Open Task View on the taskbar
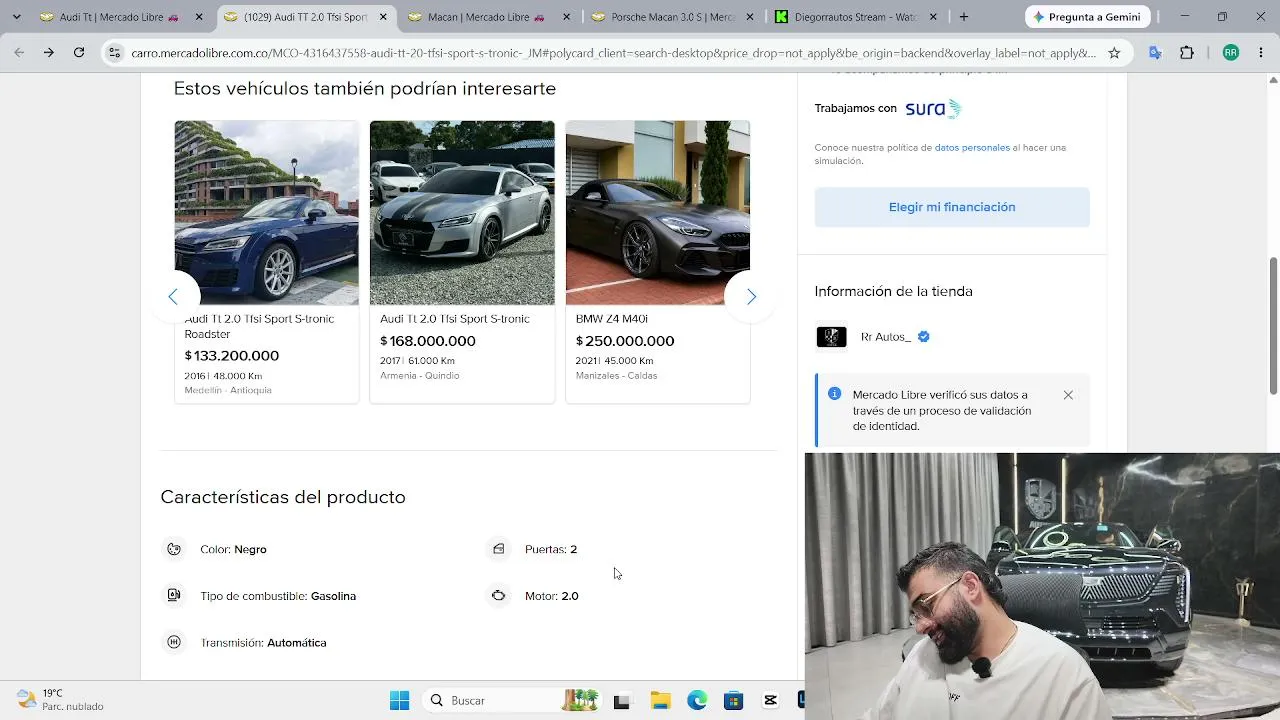The image size is (1280, 720). click(x=621, y=700)
